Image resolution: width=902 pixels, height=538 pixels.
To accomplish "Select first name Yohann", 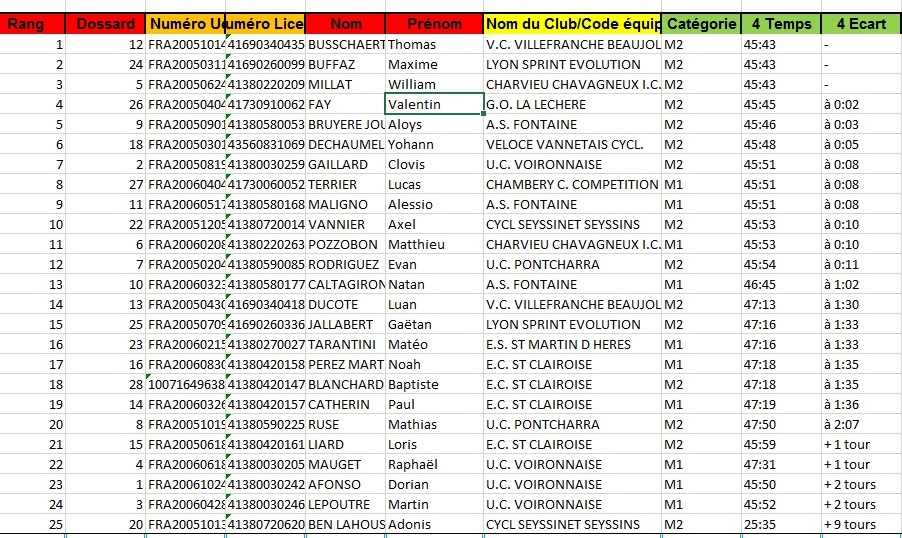I will coord(434,144).
